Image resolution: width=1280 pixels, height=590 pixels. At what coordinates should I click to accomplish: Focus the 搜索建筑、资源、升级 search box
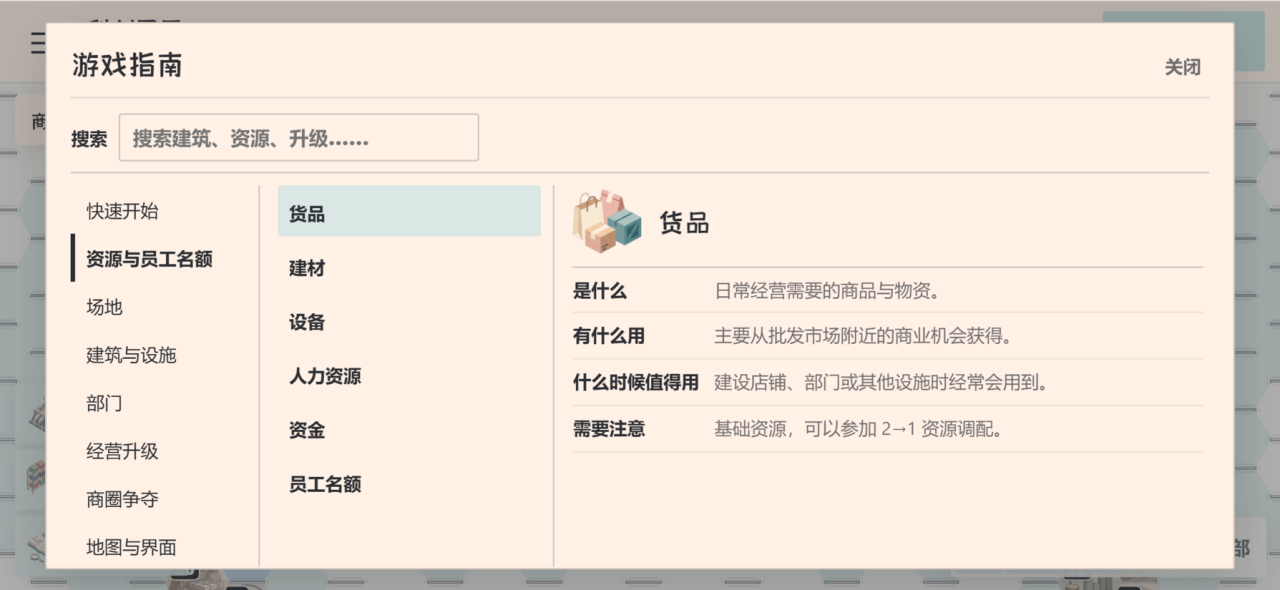click(298, 138)
